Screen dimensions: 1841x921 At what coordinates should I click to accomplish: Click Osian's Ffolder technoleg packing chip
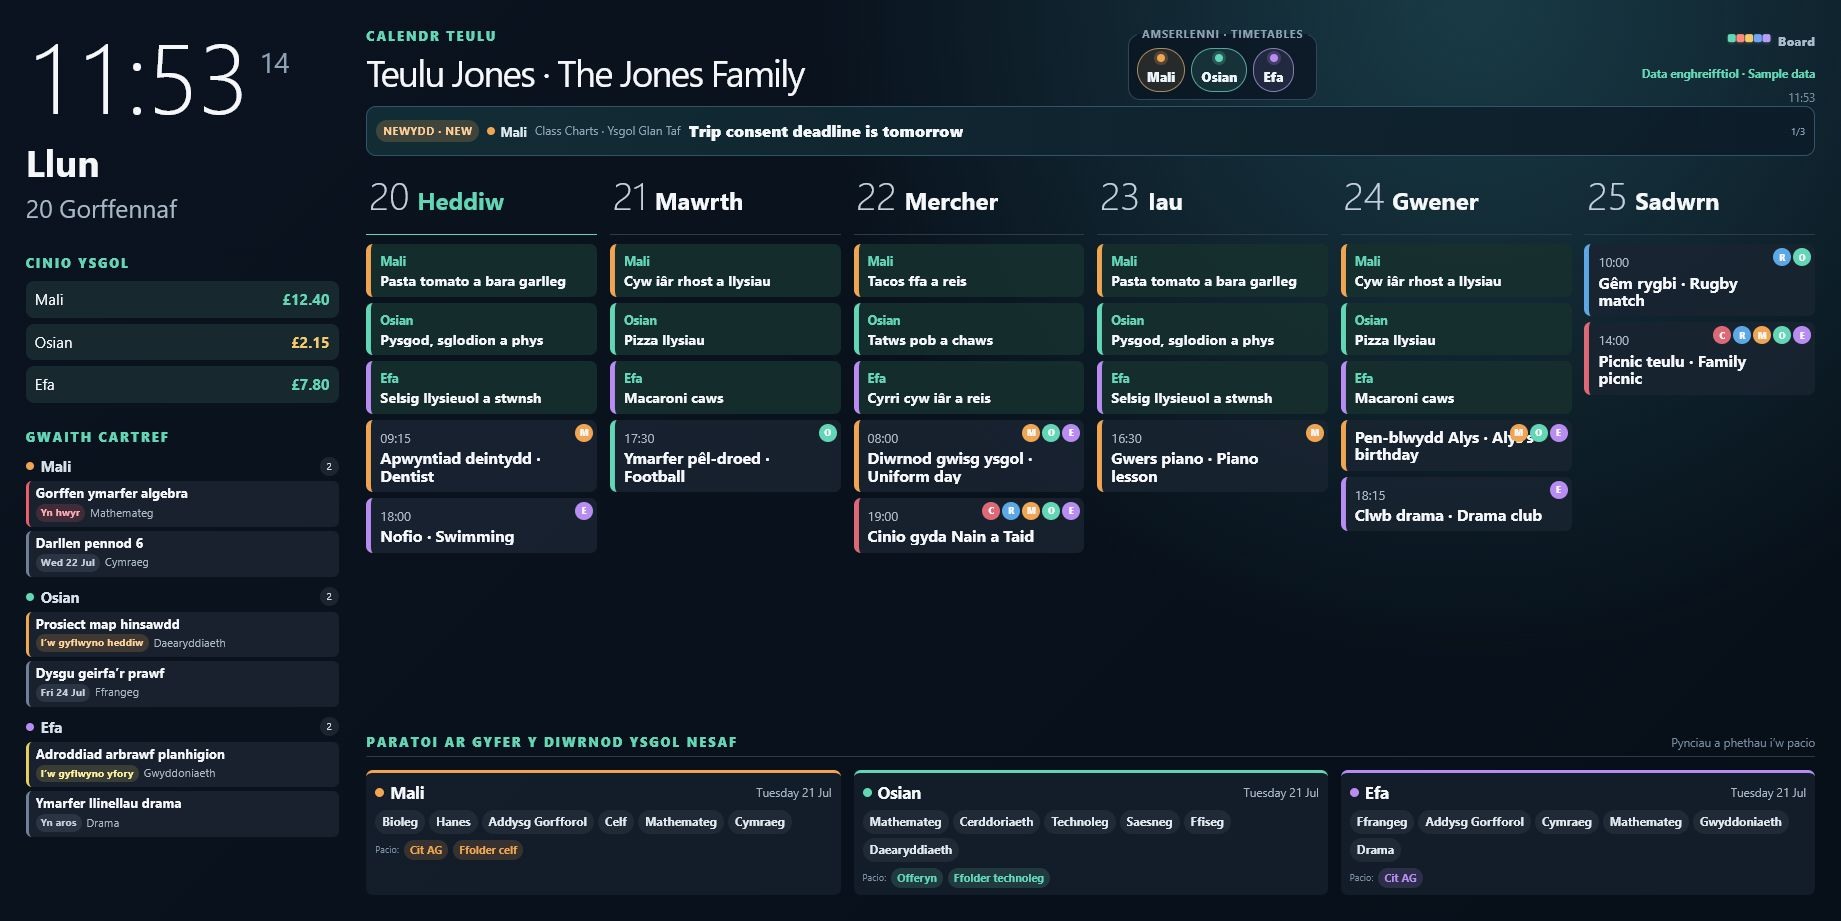pyautogui.click(x=998, y=878)
